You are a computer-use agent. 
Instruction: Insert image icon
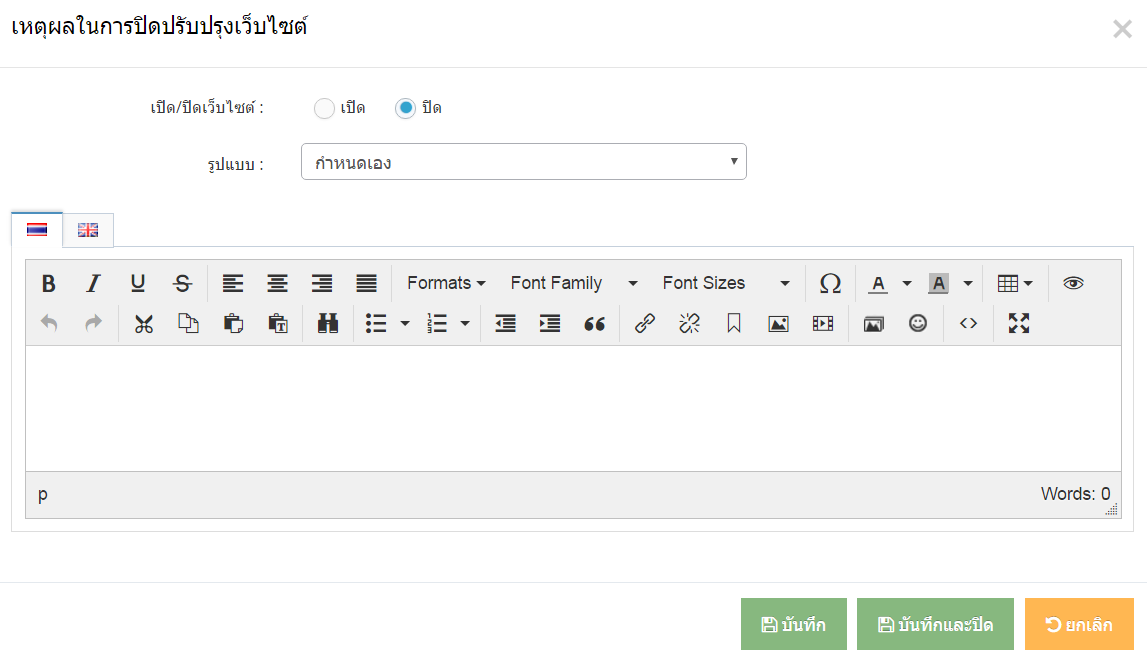tap(778, 323)
